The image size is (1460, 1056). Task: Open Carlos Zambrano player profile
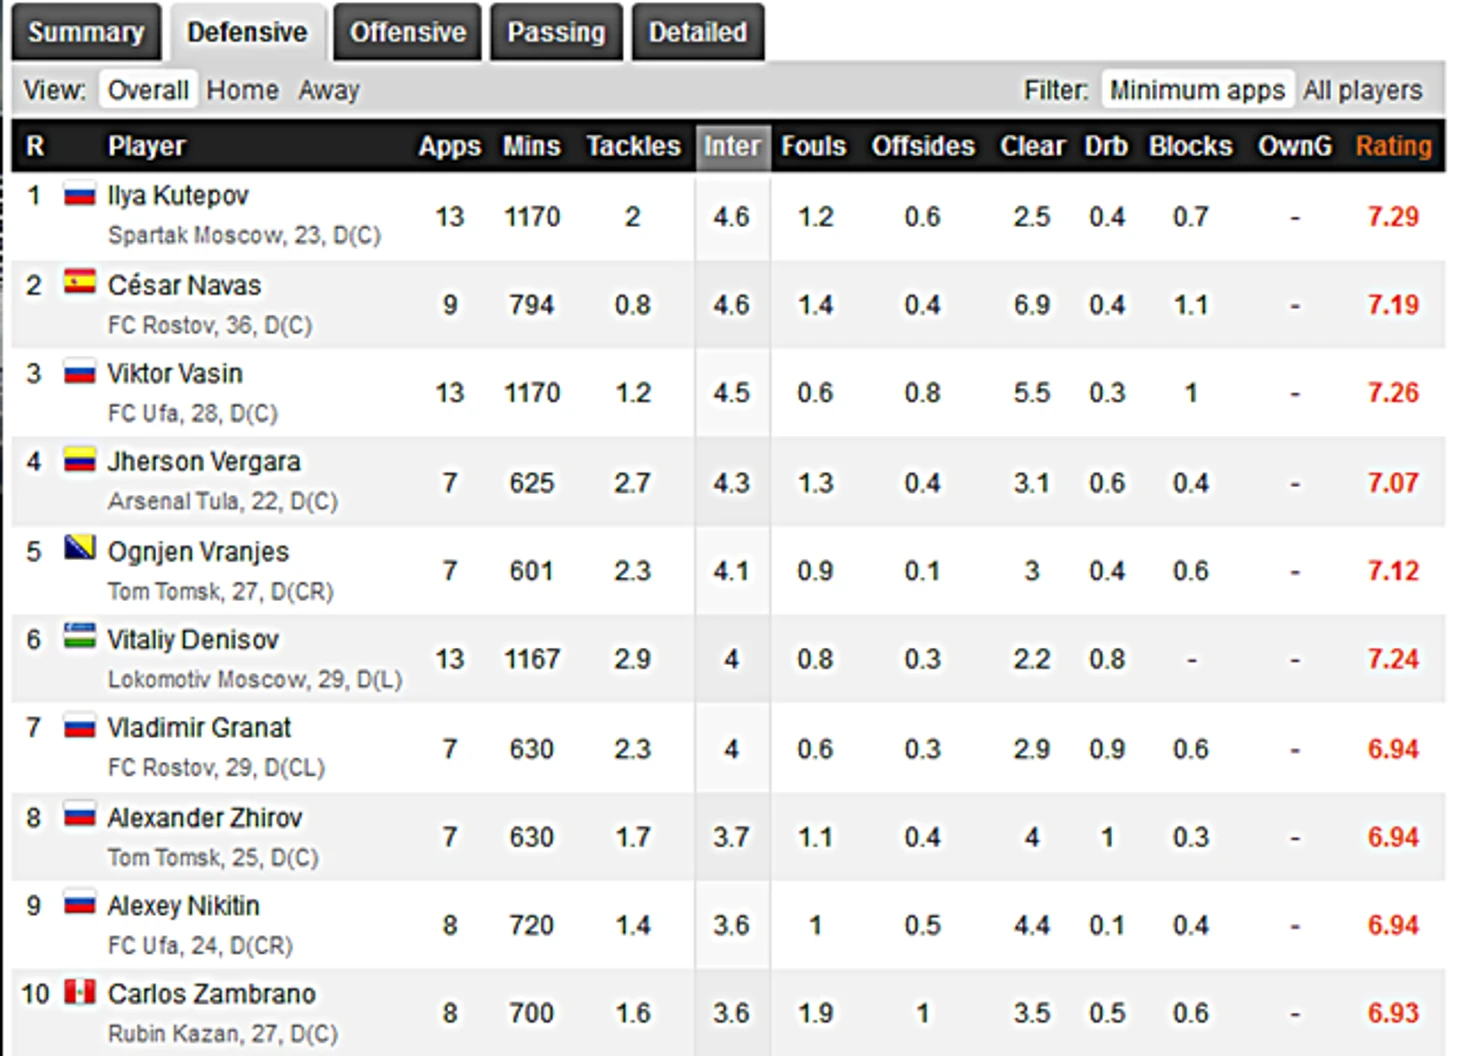click(211, 993)
